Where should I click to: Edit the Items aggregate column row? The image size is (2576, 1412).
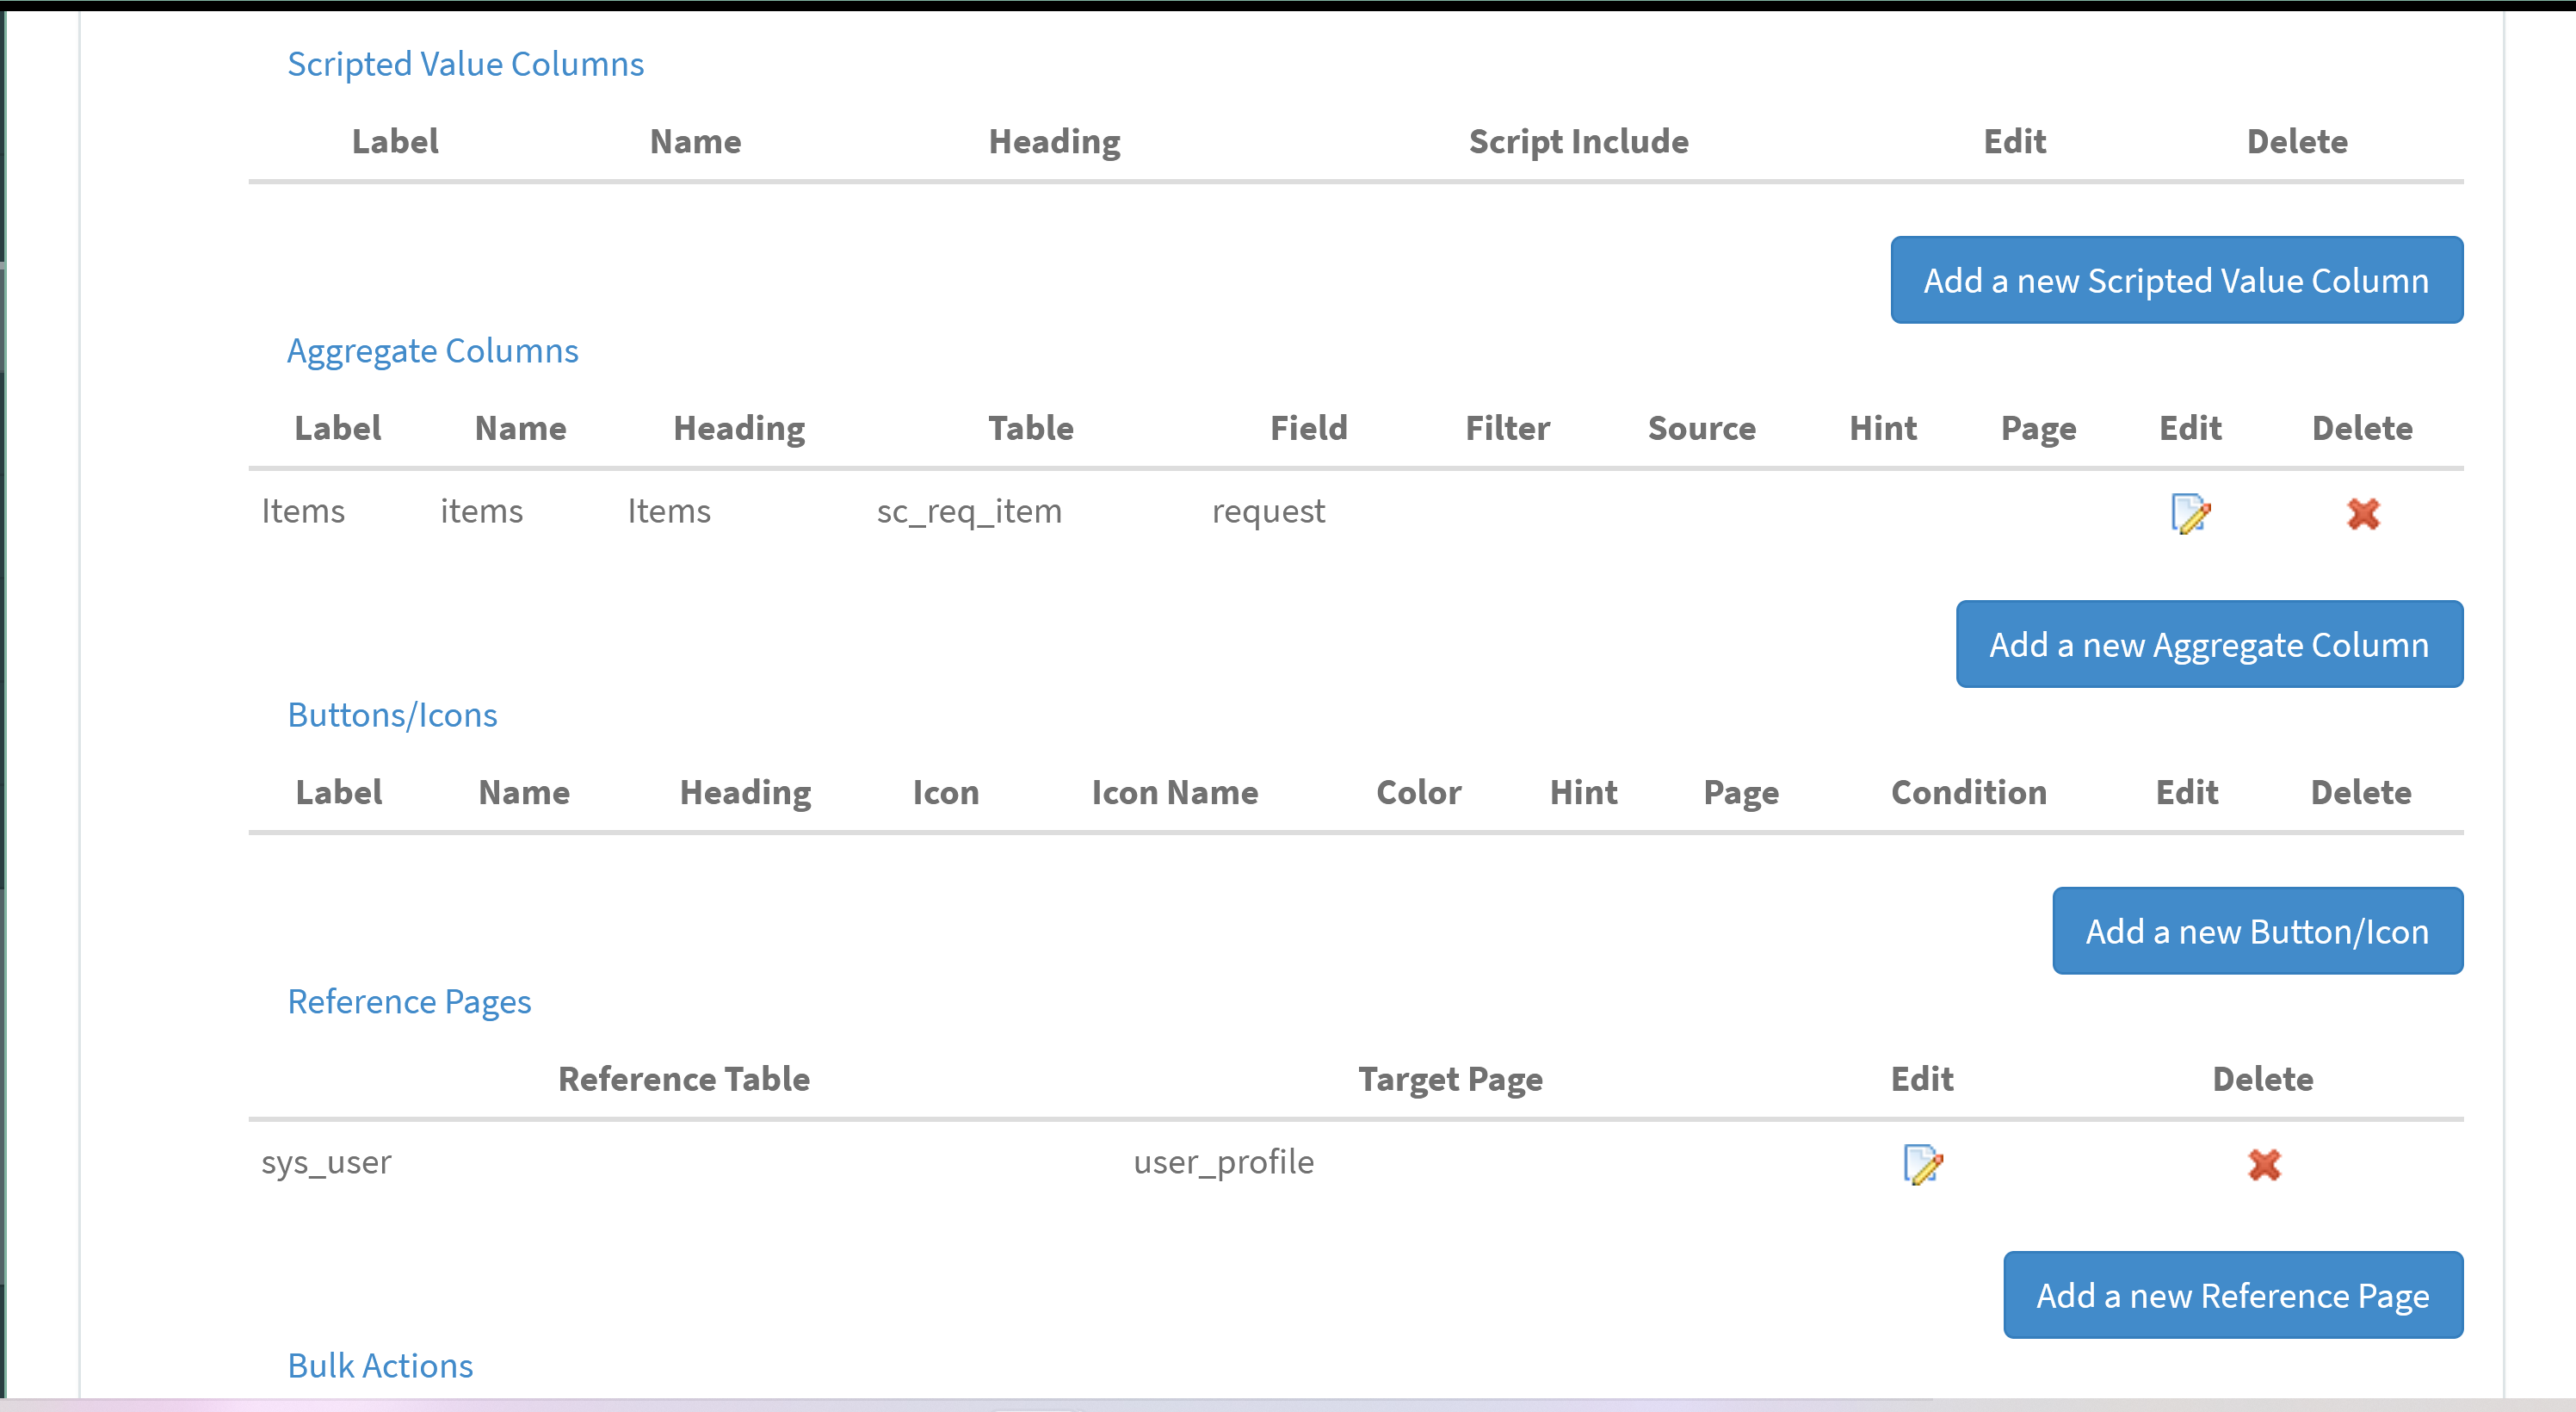pyautogui.click(x=2191, y=514)
